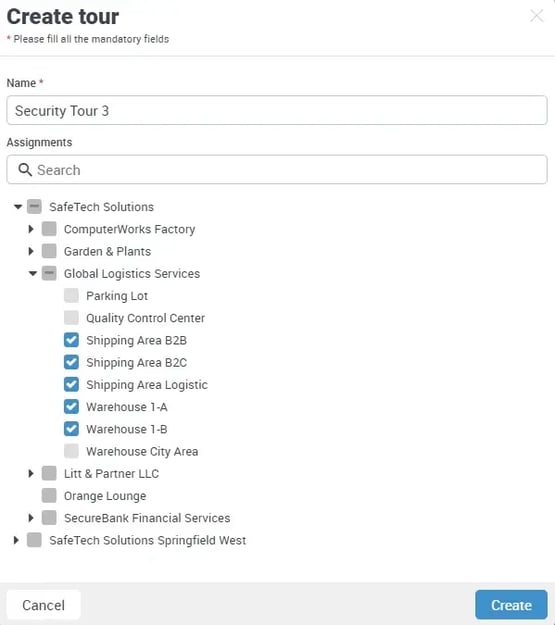Expand the Litt & Partner LLC node

click(x=31, y=474)
